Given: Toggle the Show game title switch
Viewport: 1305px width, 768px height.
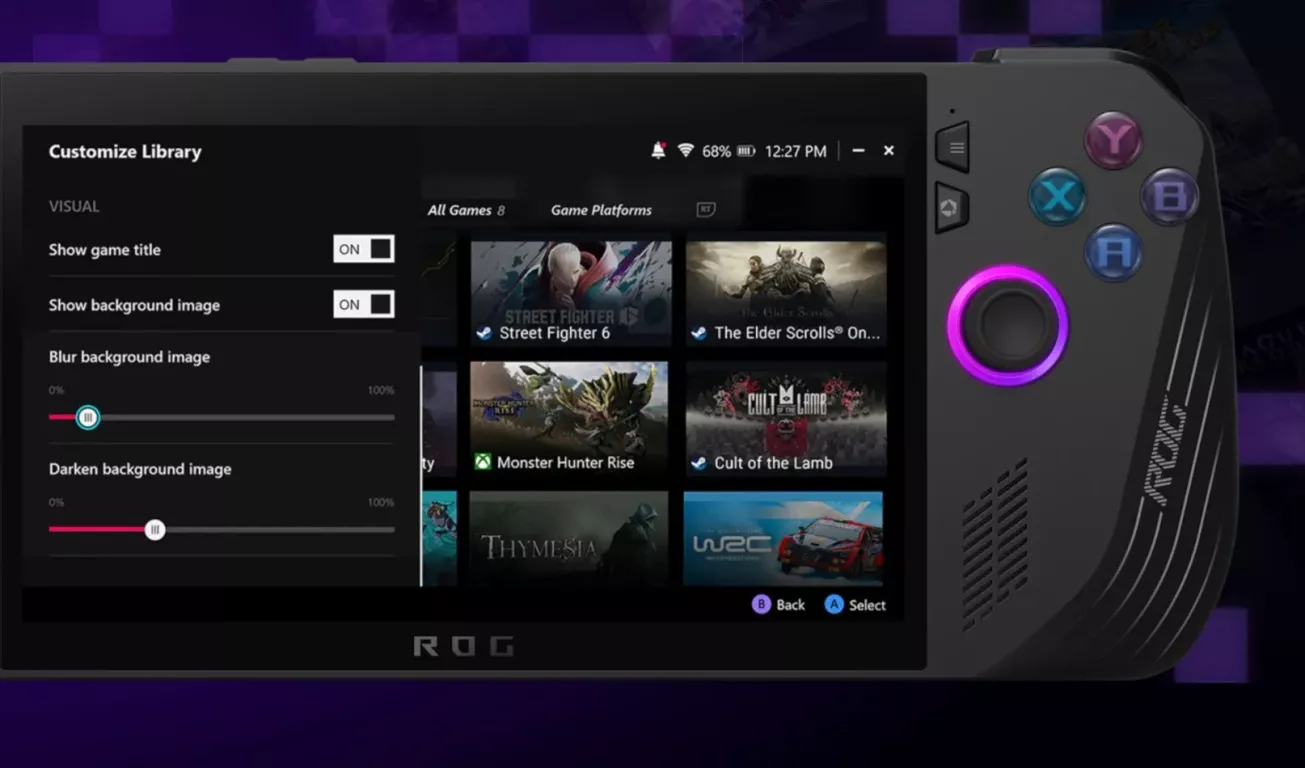Looking at the screenshot, I should [x=364, y=250].
